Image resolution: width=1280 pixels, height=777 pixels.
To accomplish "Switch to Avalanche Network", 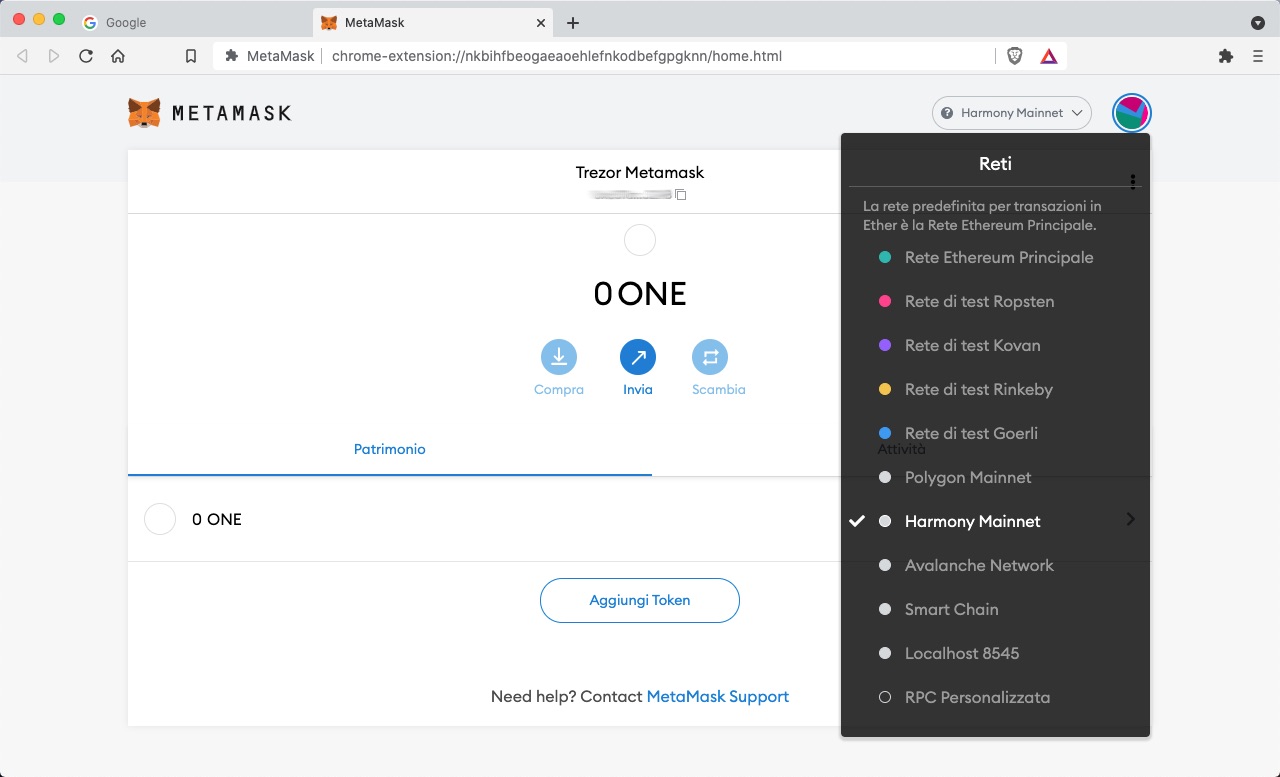I will click(995, 565).
